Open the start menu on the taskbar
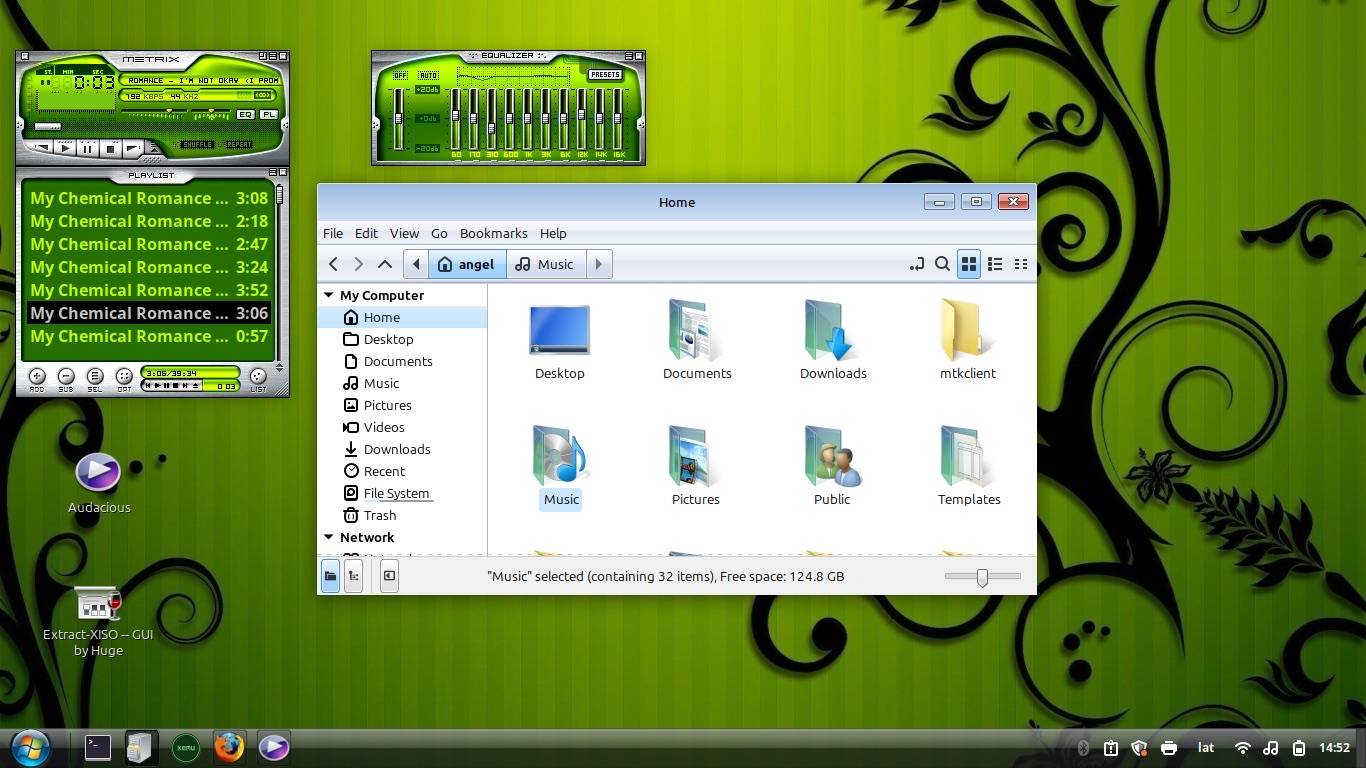 click(x=29, y=747)
